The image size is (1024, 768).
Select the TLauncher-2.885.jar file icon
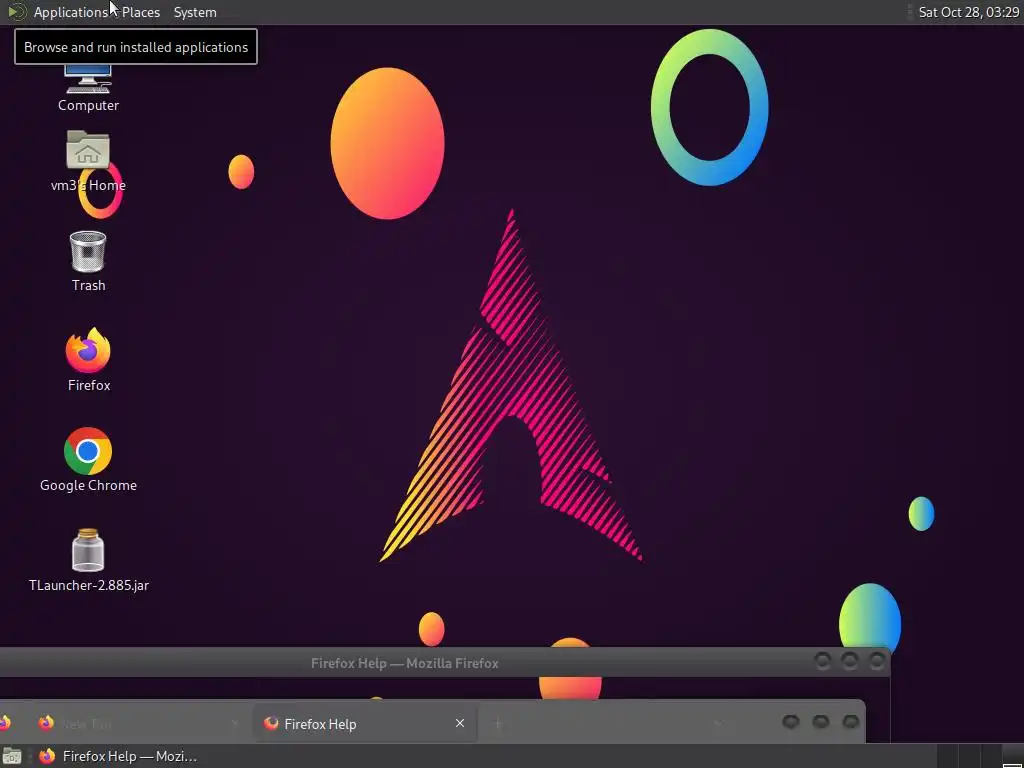88,560
